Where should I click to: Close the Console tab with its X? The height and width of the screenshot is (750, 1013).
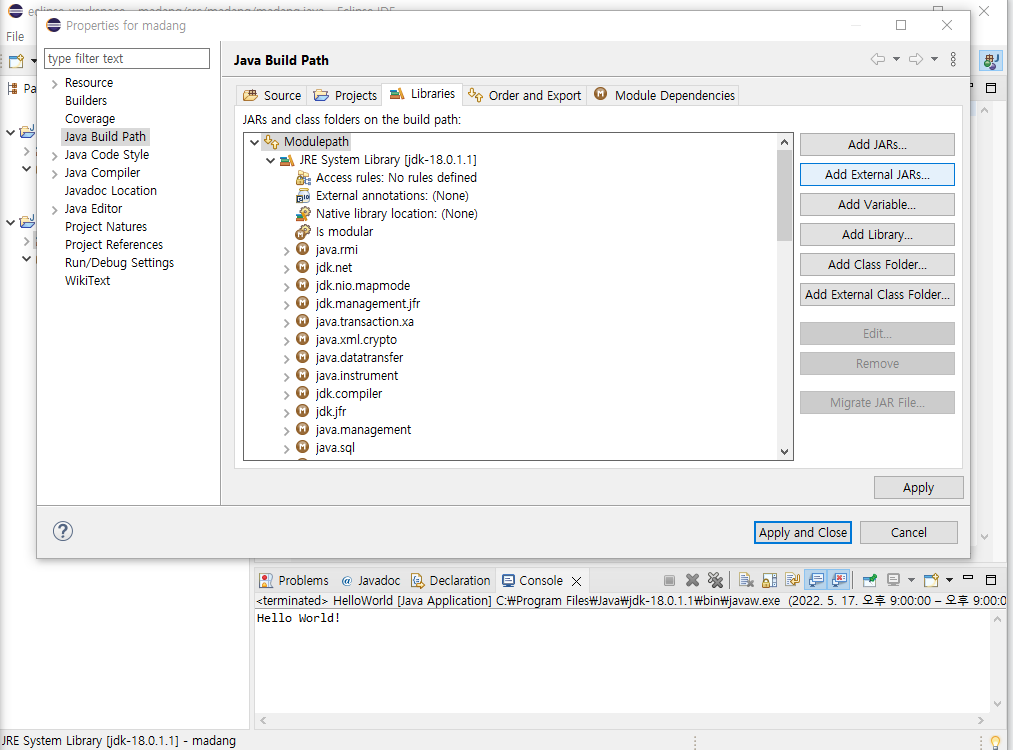(577, 581)
